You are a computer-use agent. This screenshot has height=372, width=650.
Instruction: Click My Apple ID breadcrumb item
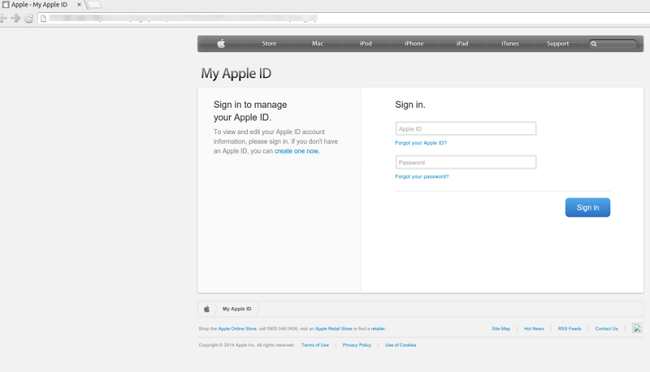coord(237,309)
